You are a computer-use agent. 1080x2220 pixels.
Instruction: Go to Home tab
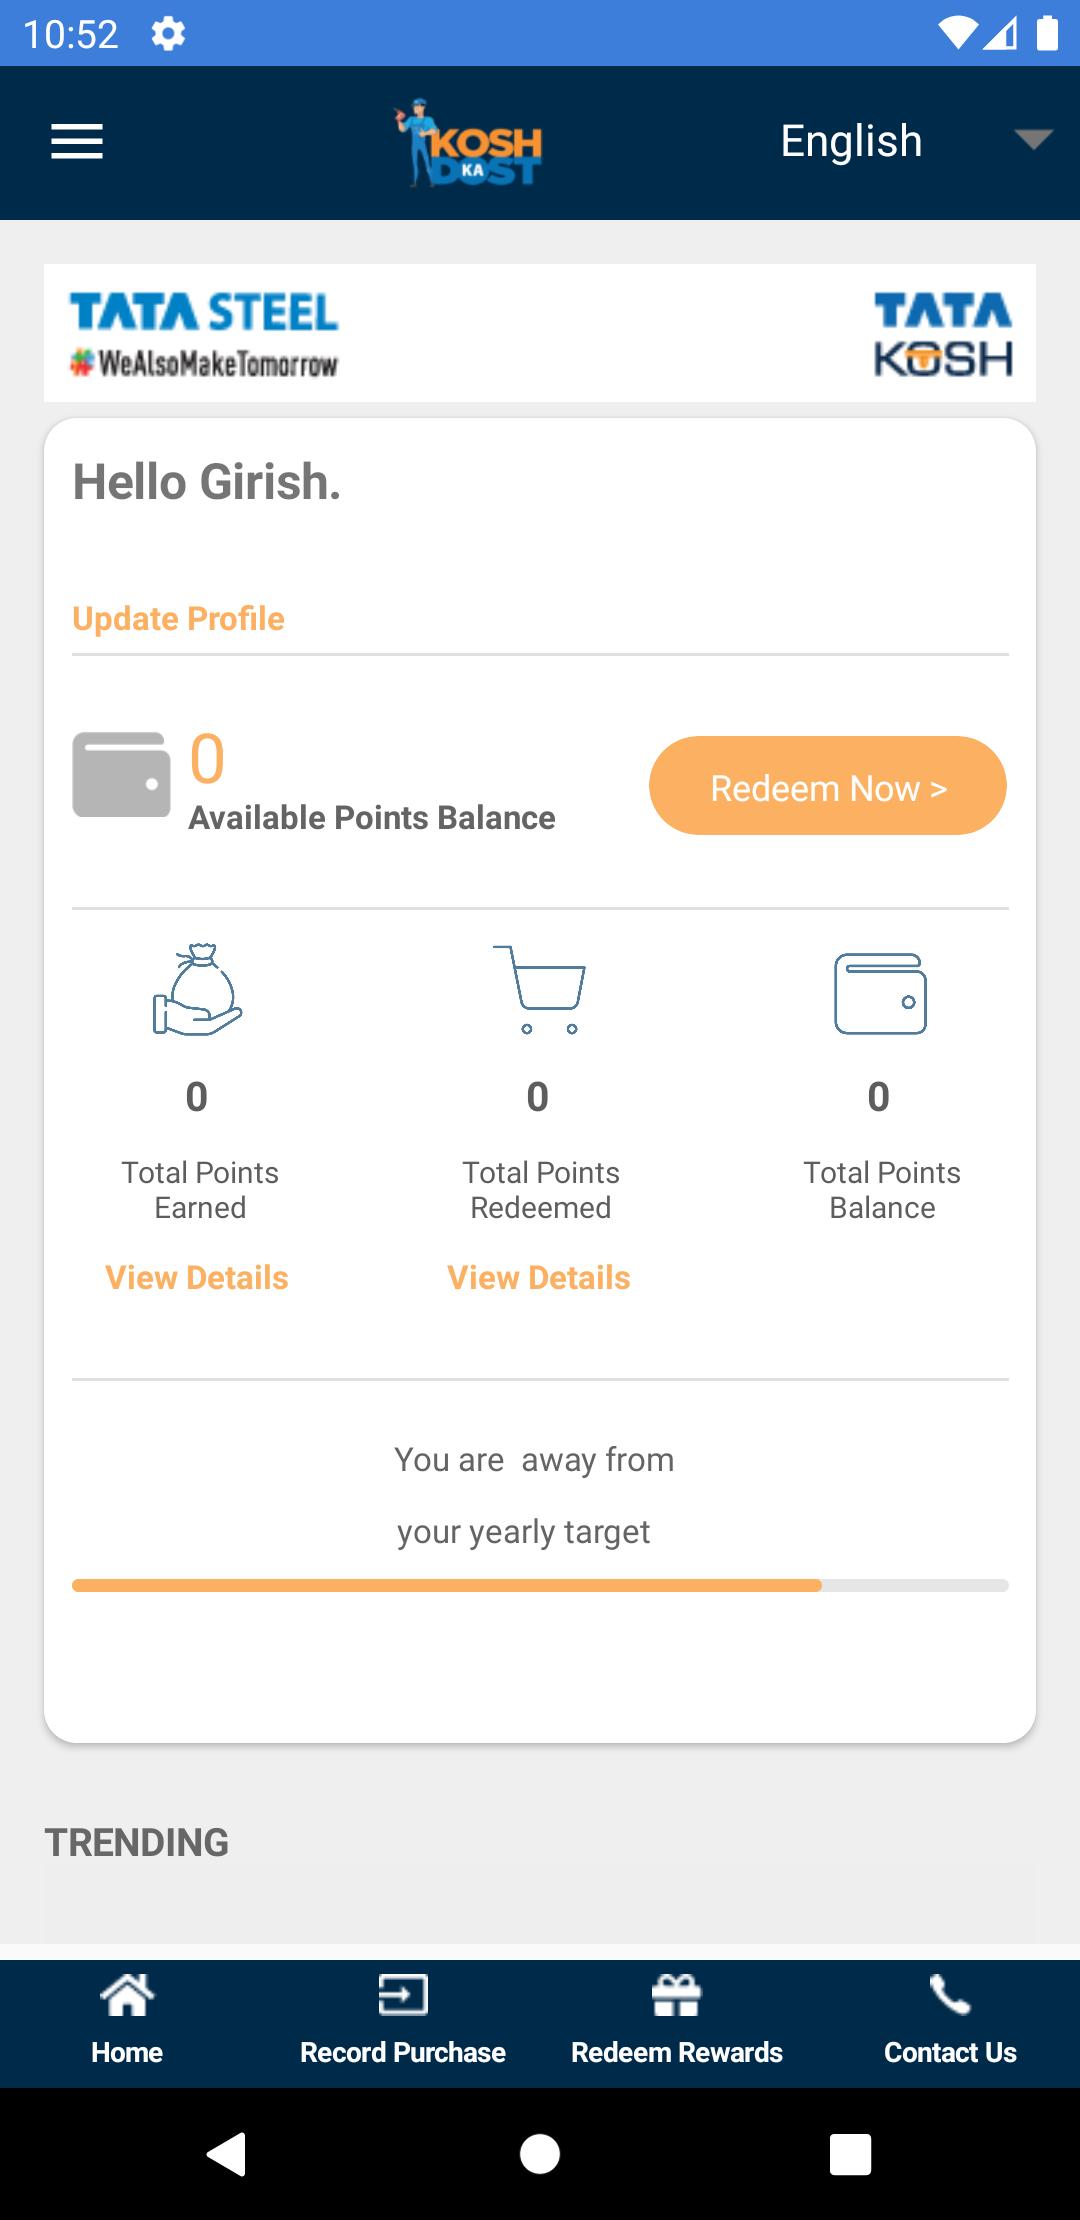[x=127, y=2021]
